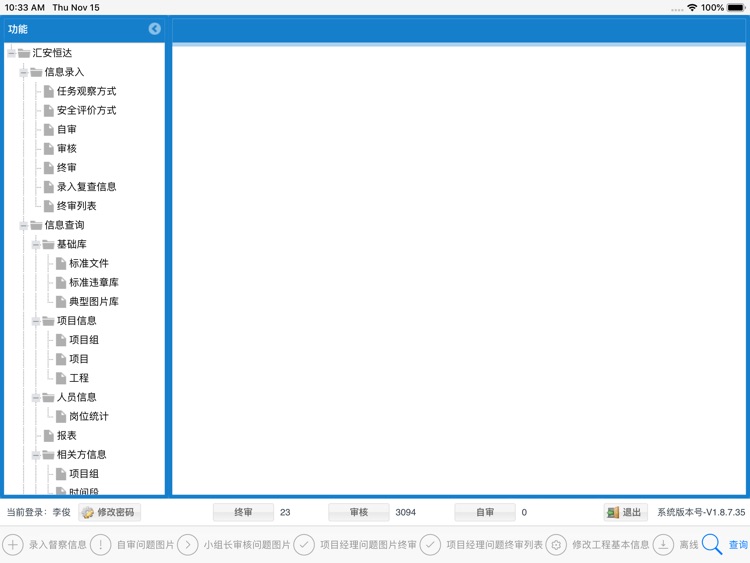The width and height of the screenshot is (750, 563).
Task: Click the 任务观察方式 document icon
Action: coord(48,91)
